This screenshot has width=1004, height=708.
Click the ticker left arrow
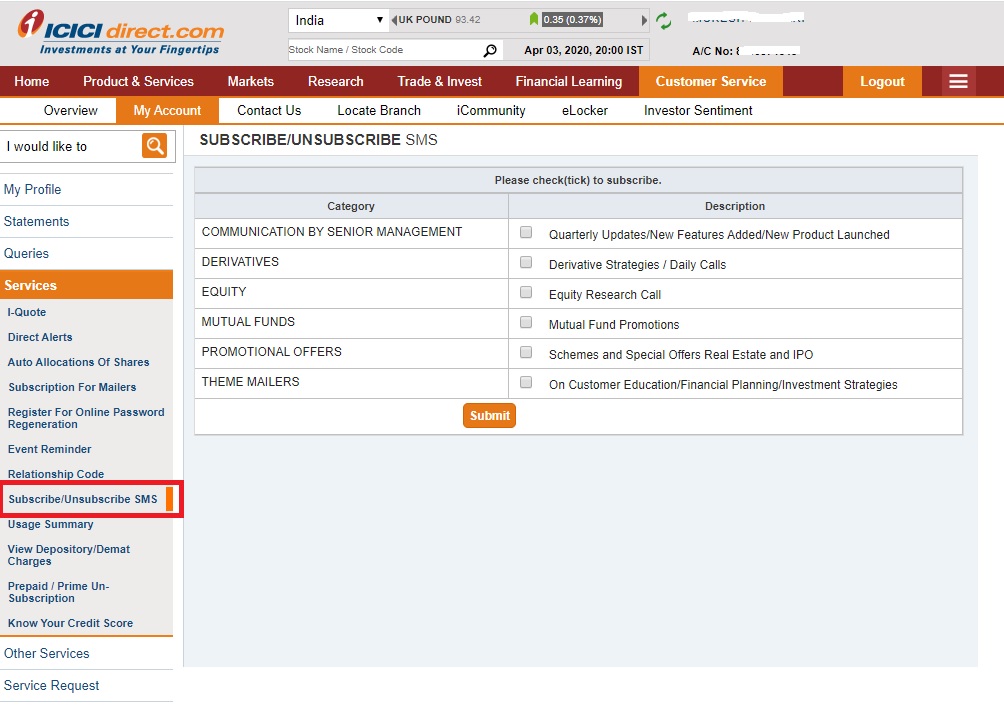[x=394, y=20]
